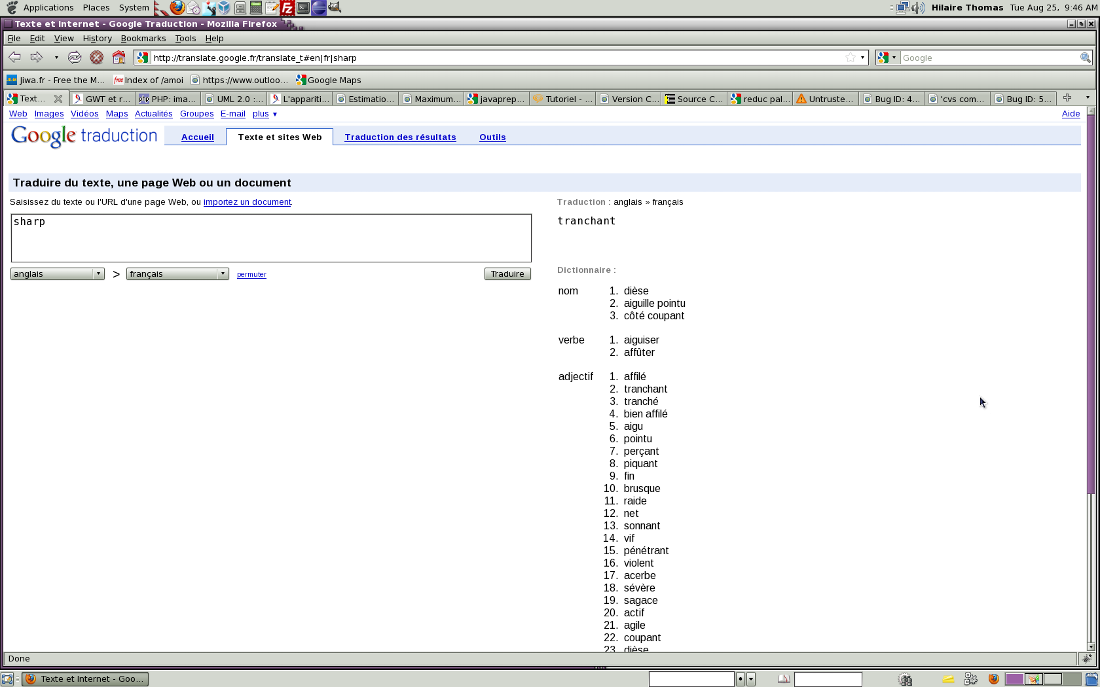The image size is (1100, 687).
Task: Open the Places menu
Action: (x=96, y=8)
